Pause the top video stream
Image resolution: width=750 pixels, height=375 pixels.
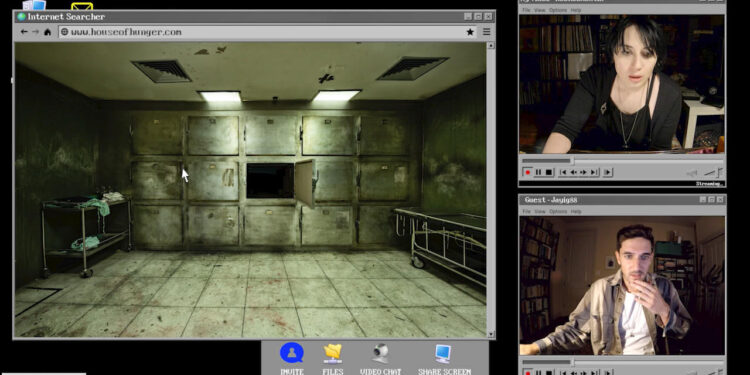(538, 172)
